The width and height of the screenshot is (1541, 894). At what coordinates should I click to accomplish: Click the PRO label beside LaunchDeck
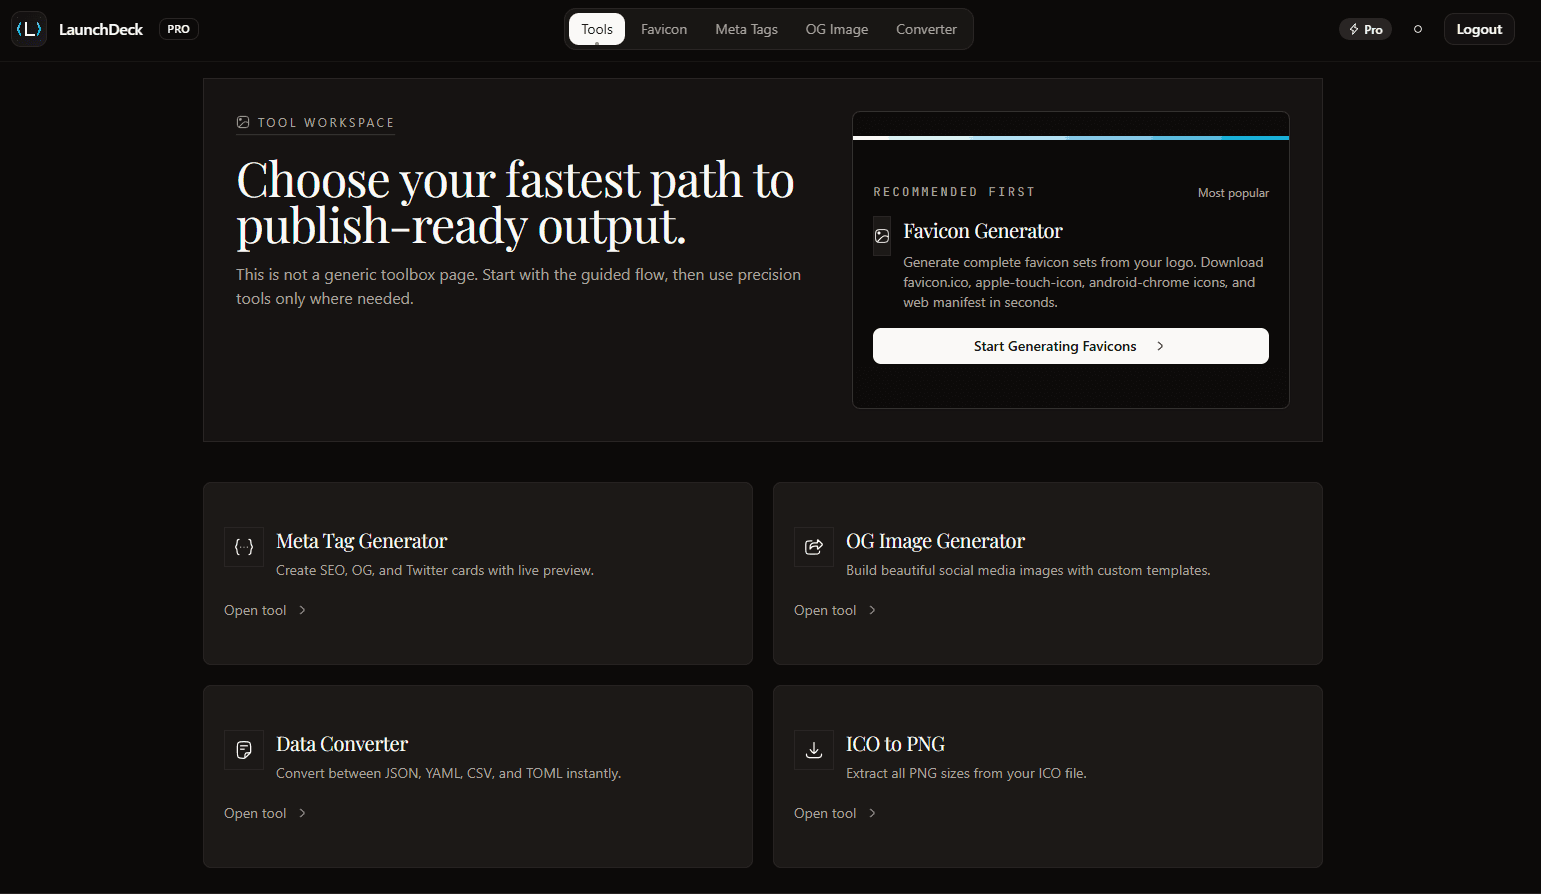point(179,29)
